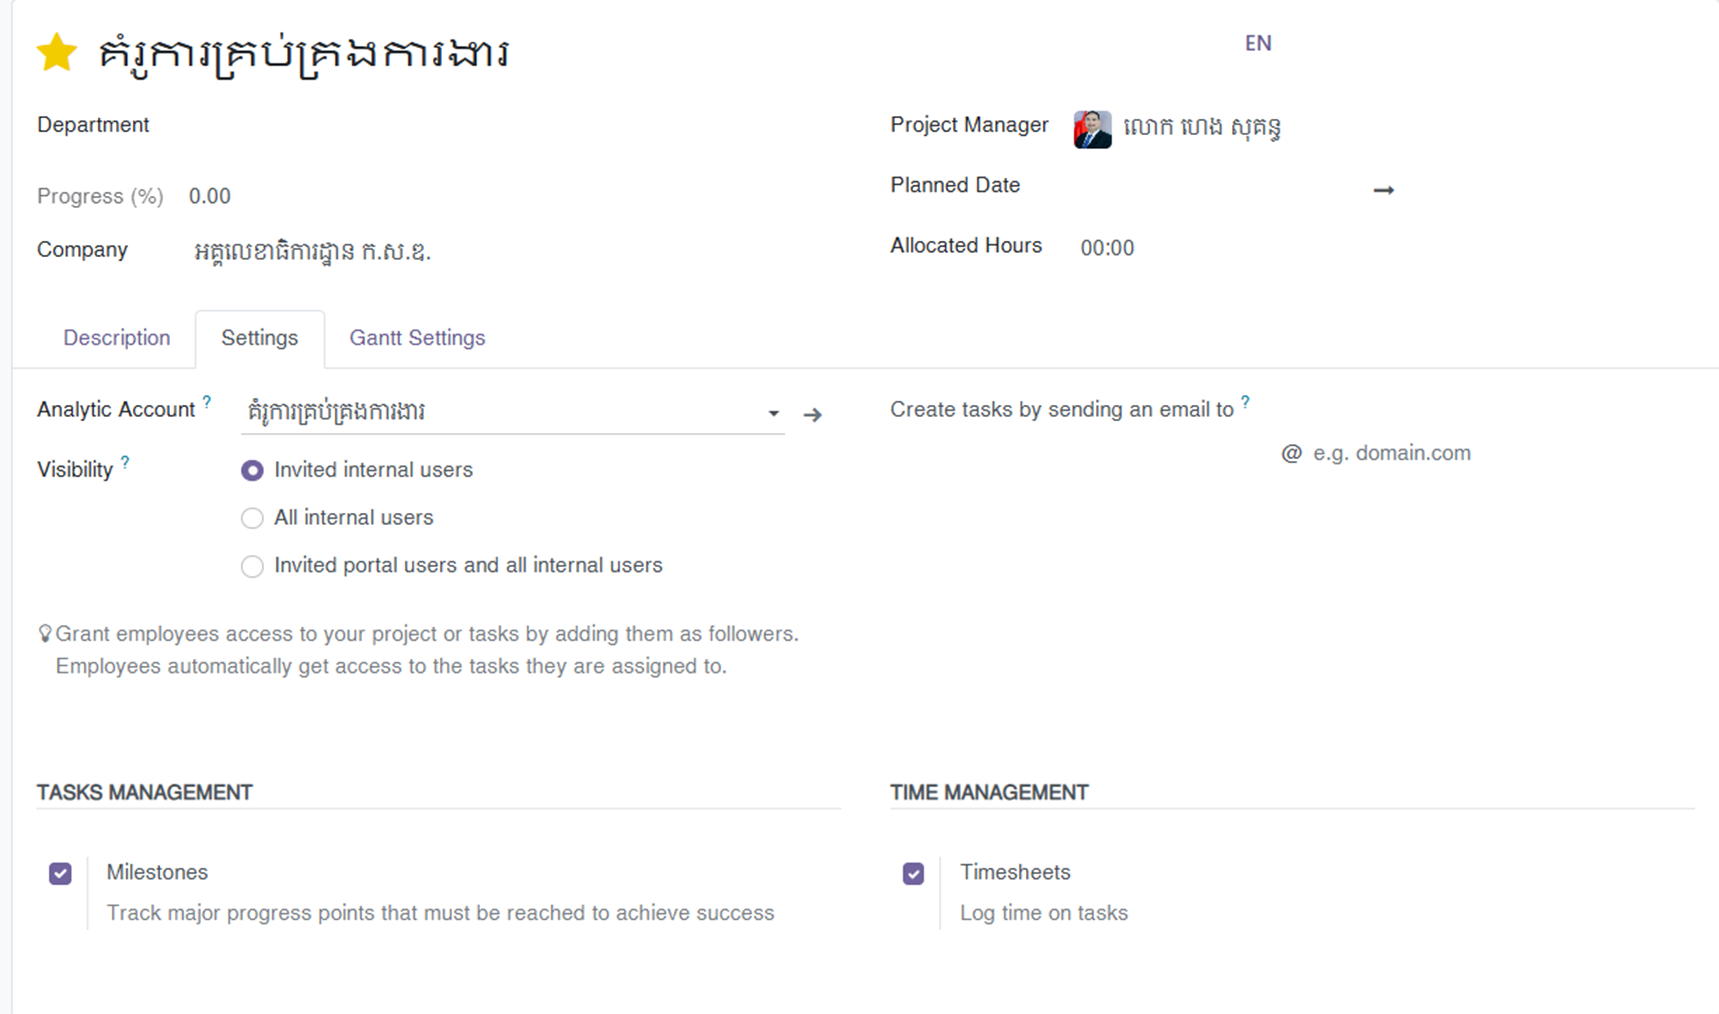This screenshot has width=1719, height=1014.
Task: Show Analytic Account help tooltip
Action: (207, 402)
